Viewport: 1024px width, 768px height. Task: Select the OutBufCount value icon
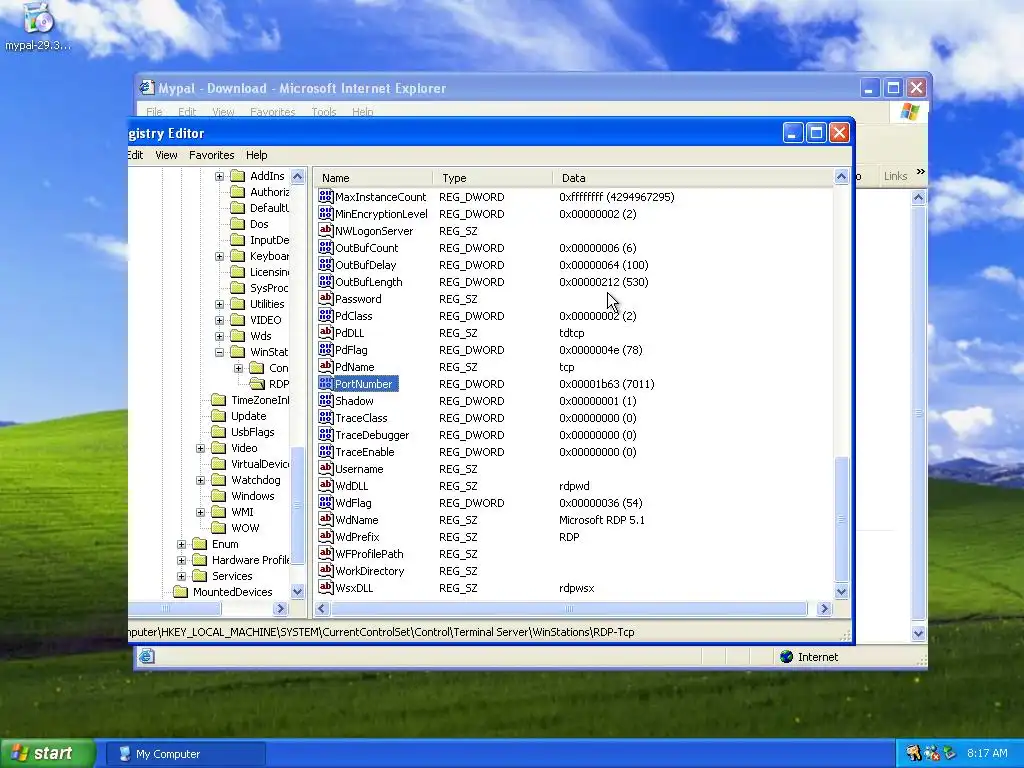click(325, 247)
